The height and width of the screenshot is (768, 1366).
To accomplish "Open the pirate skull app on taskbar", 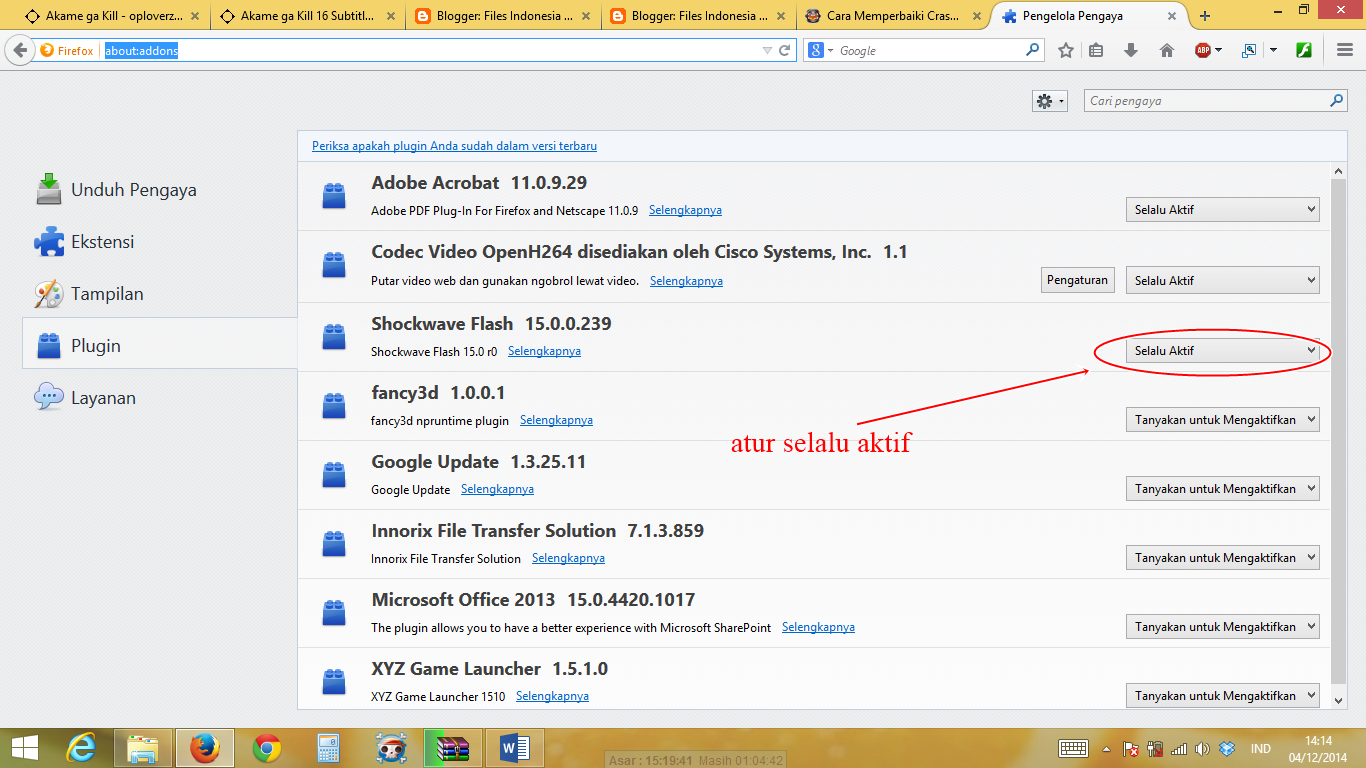I will point(390,748).
